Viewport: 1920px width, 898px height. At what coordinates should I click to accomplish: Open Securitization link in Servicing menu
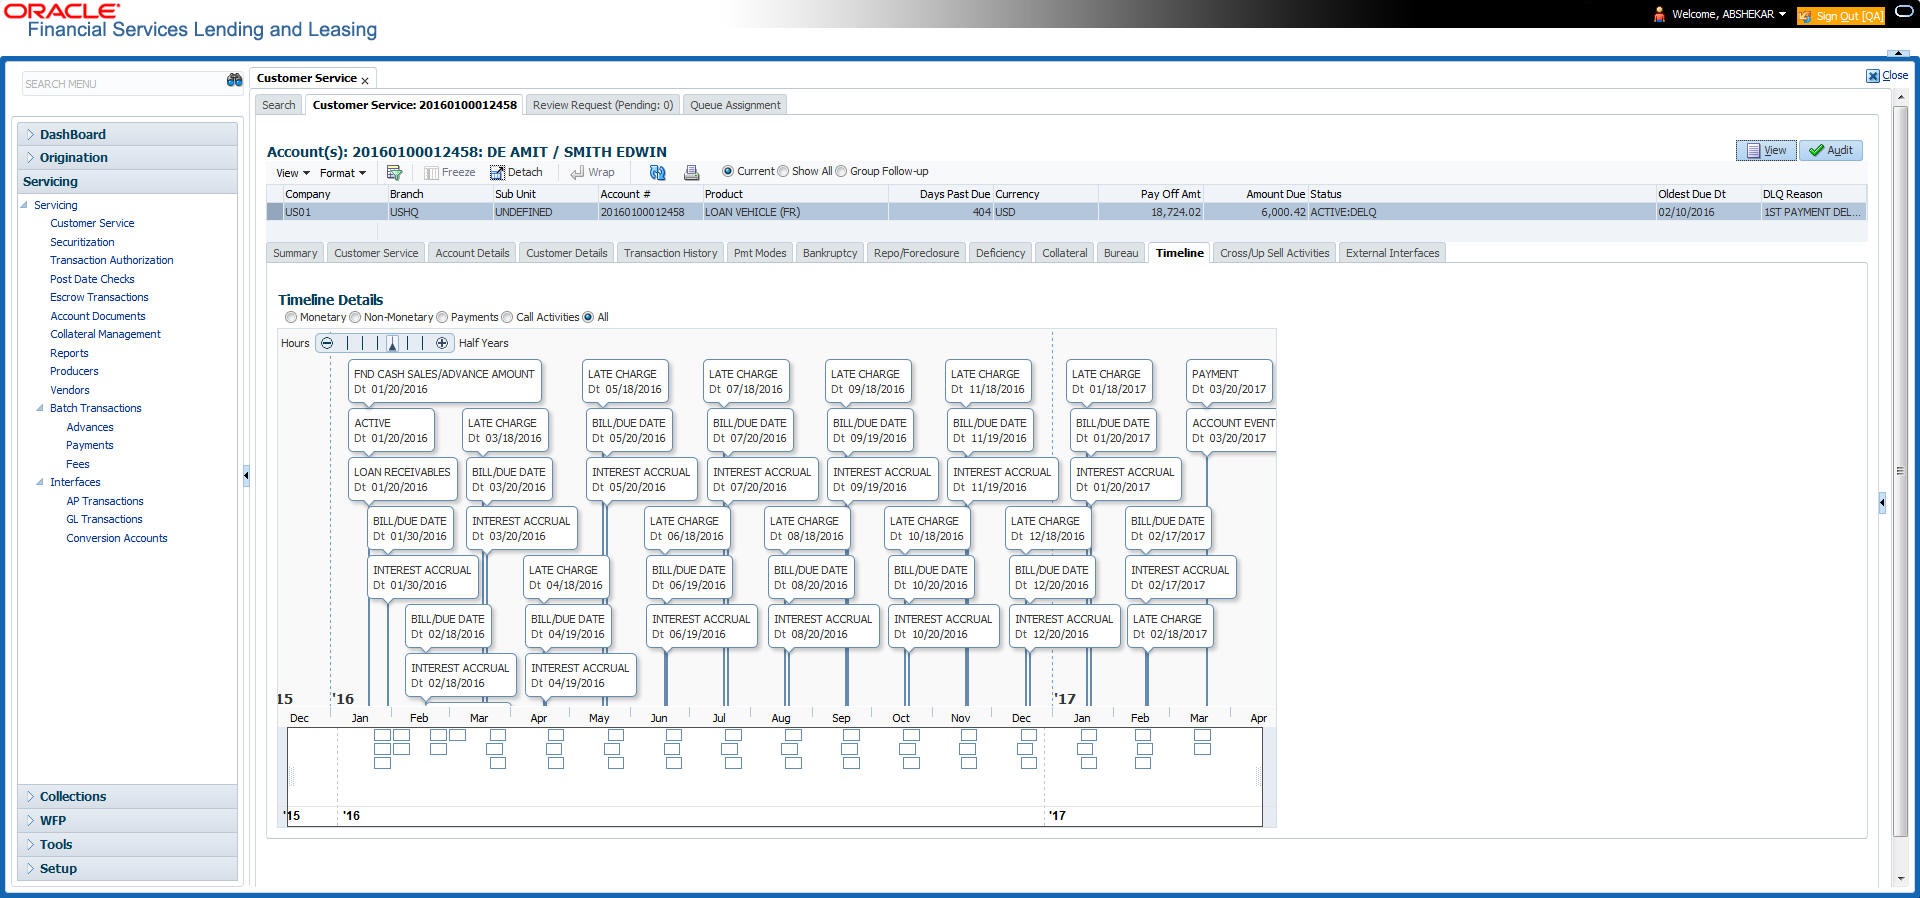[x=82, y=242]
